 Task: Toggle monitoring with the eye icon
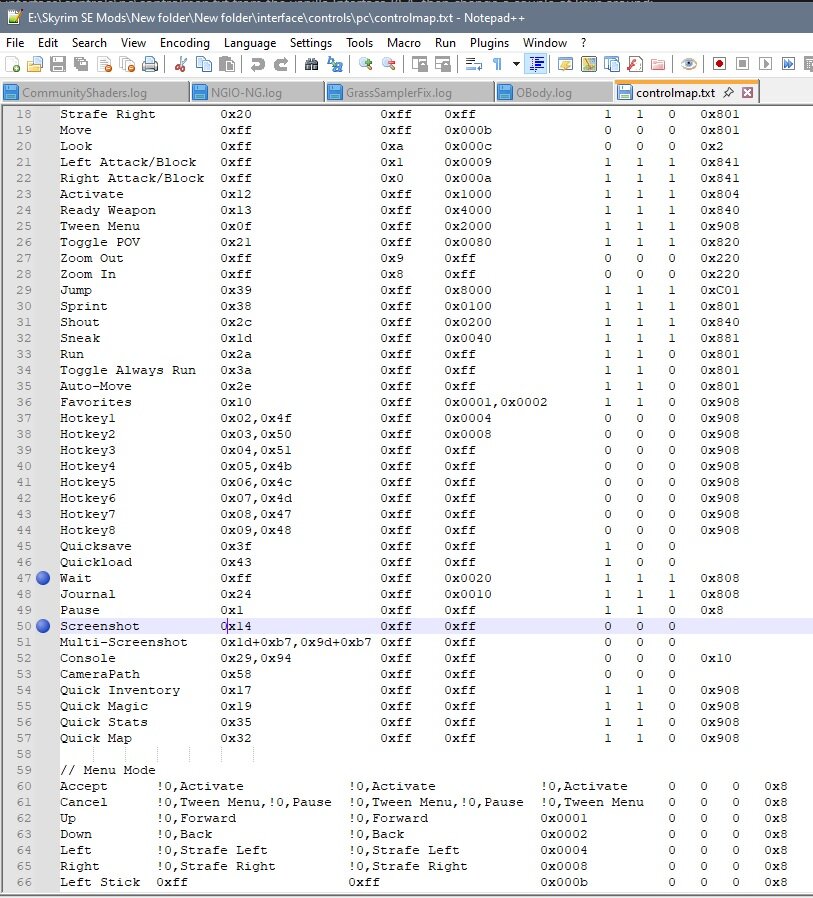coord(689,64)
